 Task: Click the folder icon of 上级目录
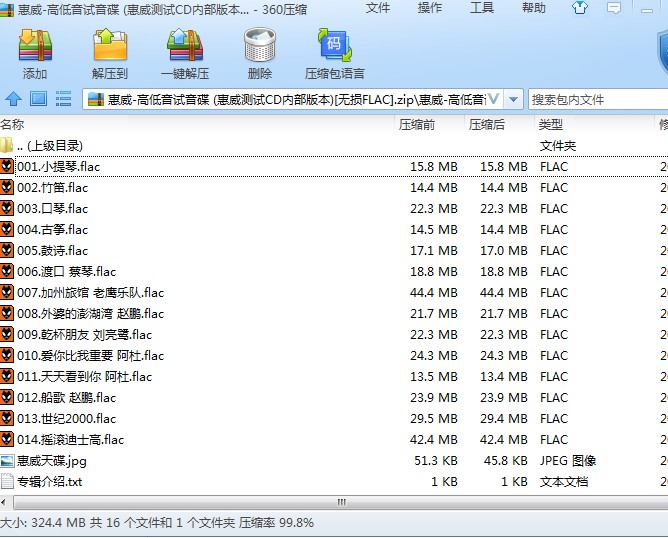(7, 145)
